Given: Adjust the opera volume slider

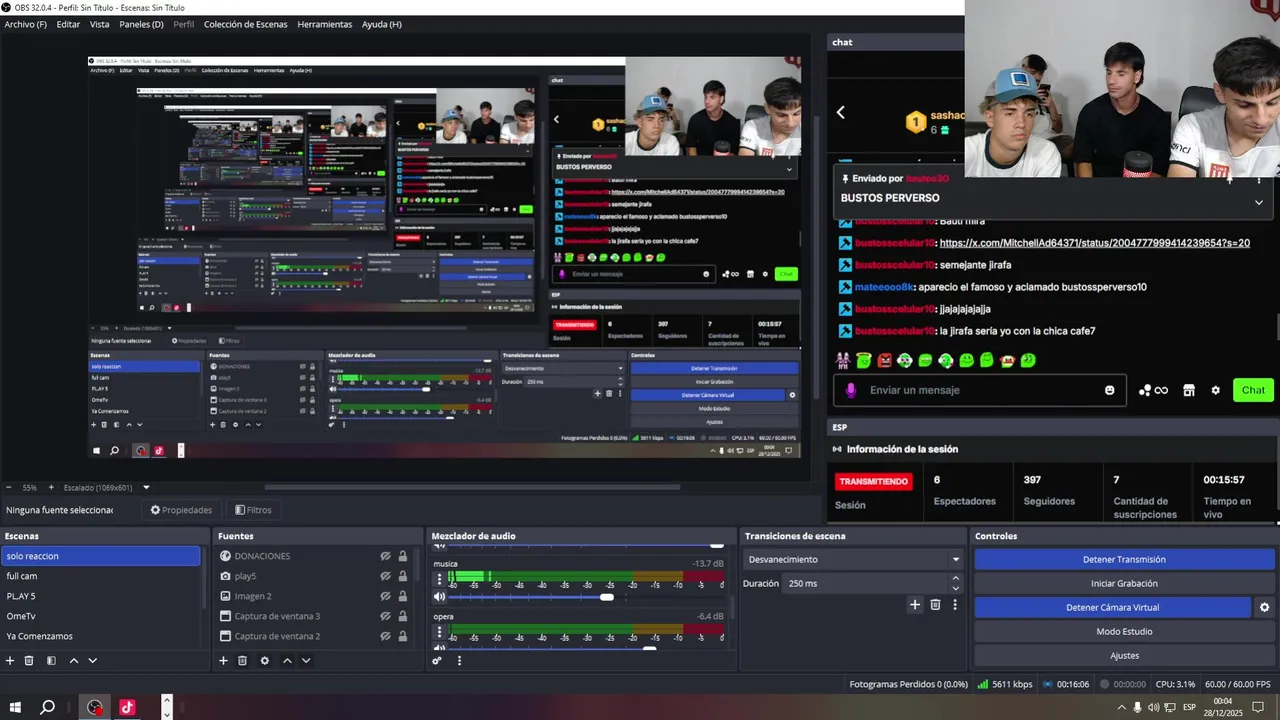Looking at the screenshot, I should (x=650, y=648).
